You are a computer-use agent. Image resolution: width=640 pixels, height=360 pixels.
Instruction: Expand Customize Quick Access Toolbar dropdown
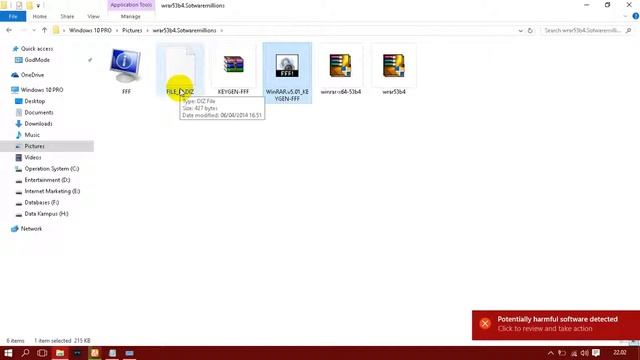(x=38, y=6)
